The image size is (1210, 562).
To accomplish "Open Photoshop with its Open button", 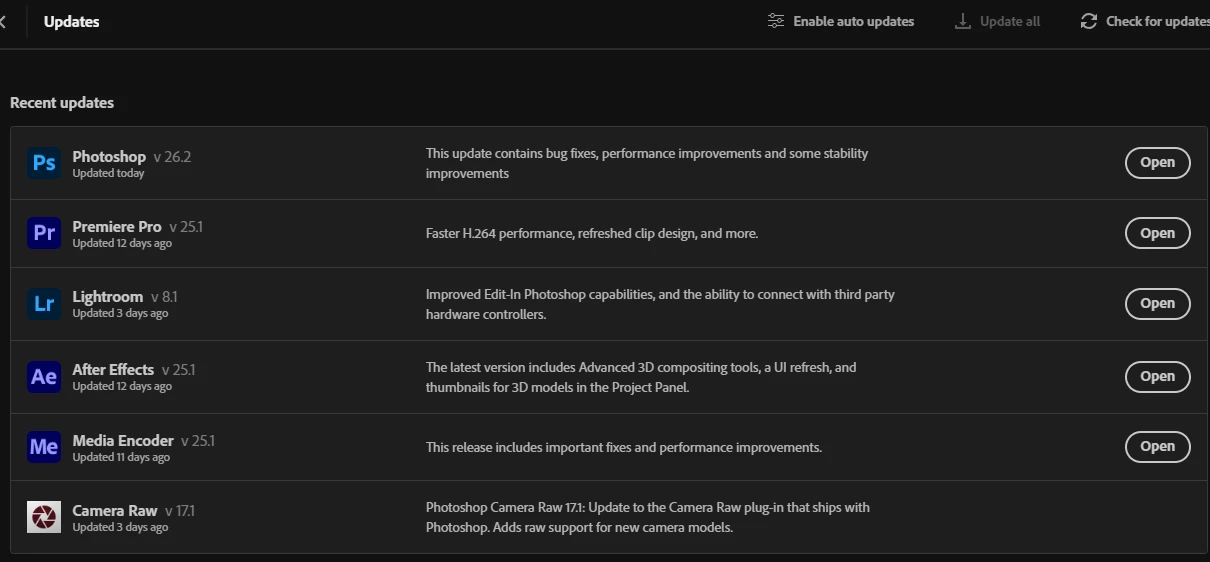I will click(x=1157, y=163).
